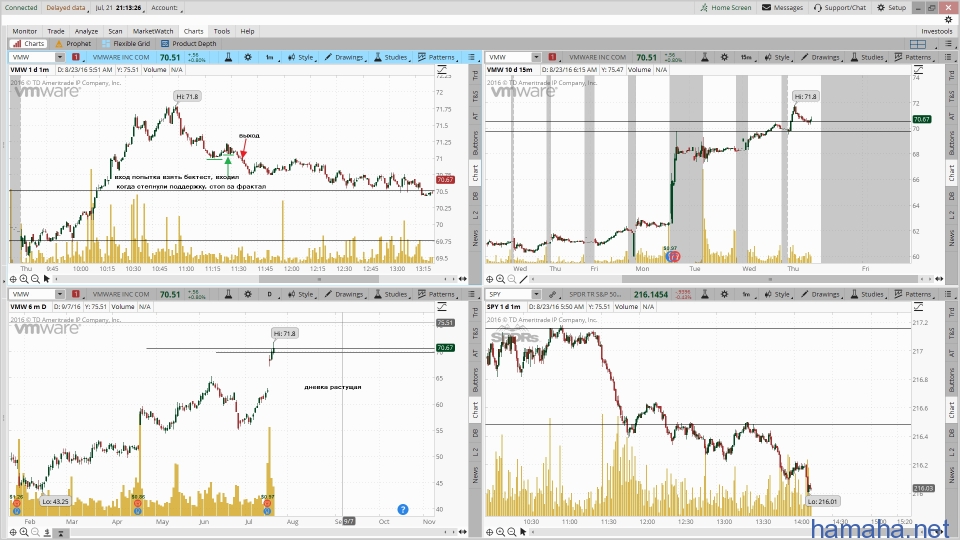
Task: Click zoom-in magnifier under top-left chart
Action: tap(24, 279)
